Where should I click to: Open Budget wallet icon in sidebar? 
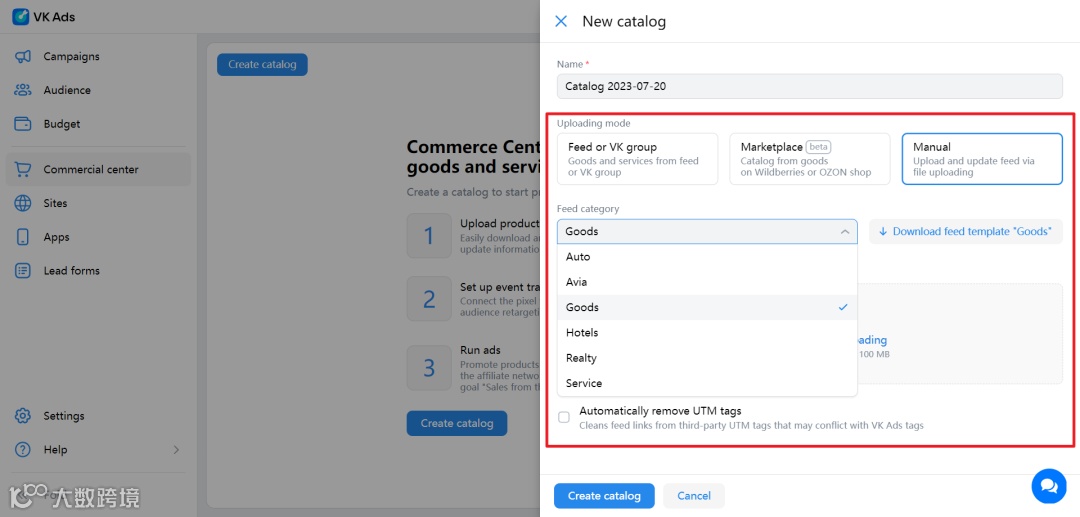coord(23,124)
